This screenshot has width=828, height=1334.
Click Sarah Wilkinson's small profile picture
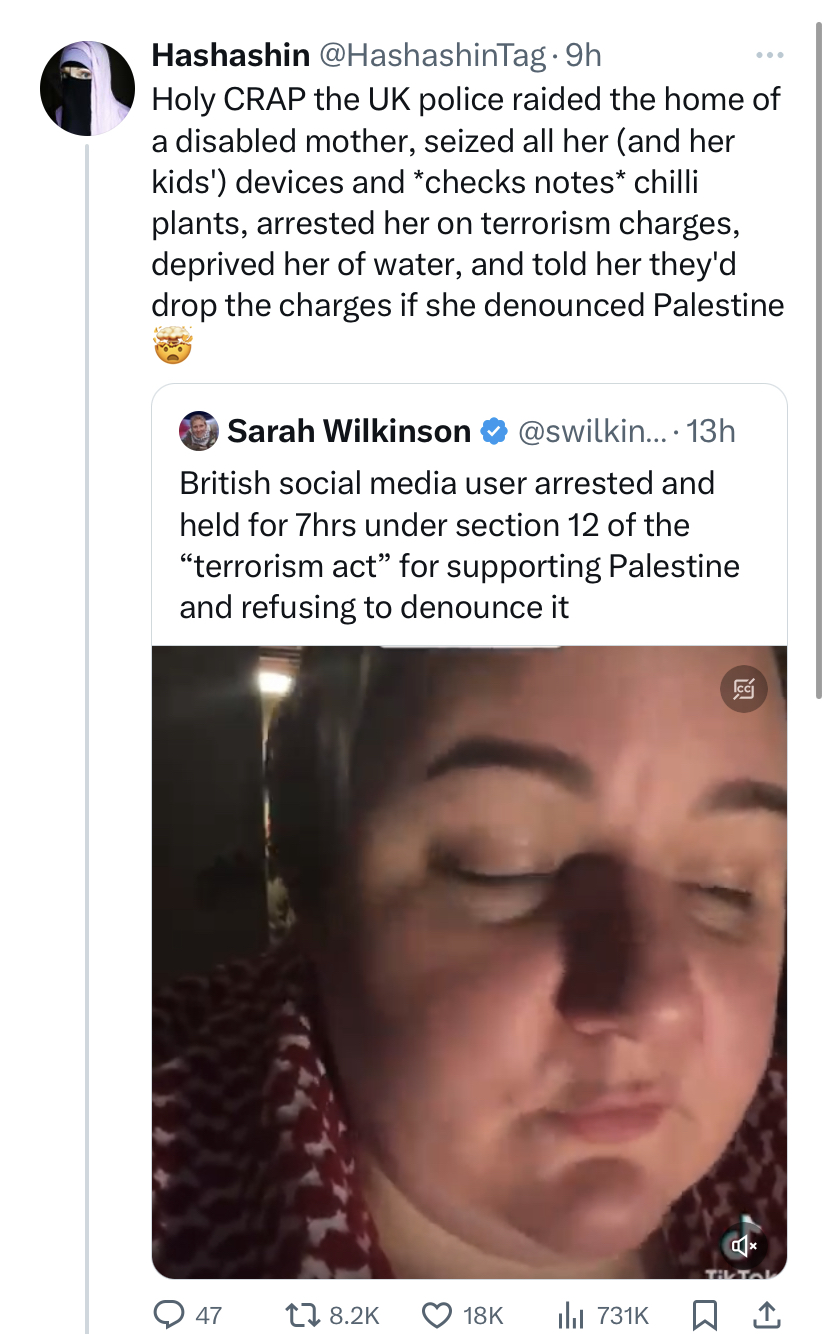coord(199,431)
